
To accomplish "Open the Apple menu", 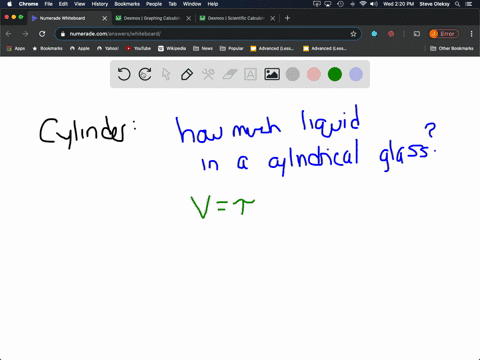I will coord(9,4).
